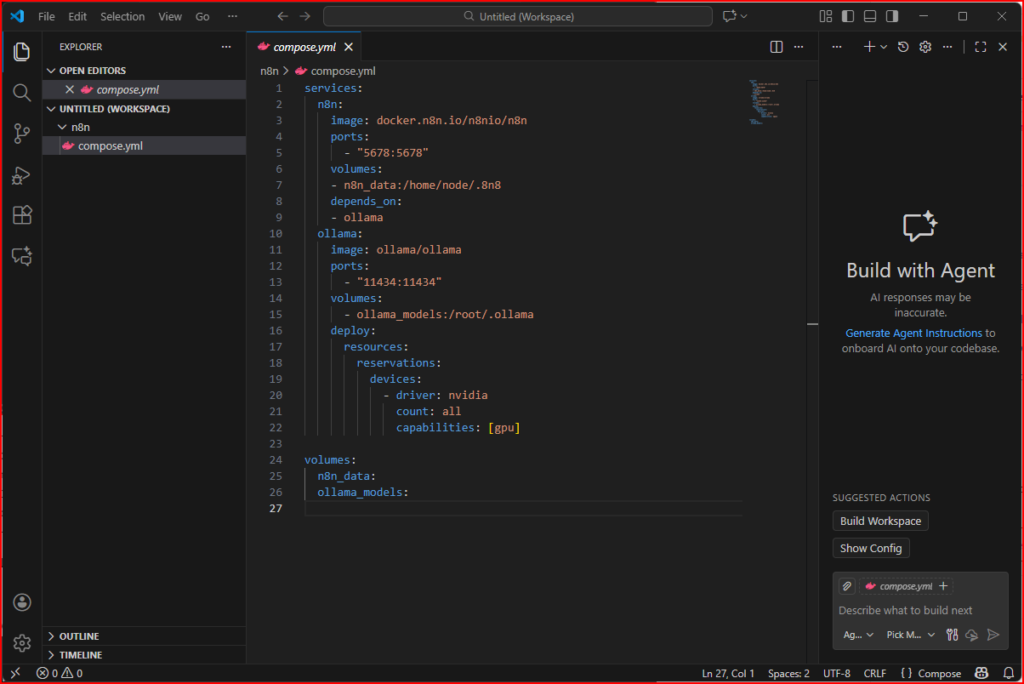Screen dimensions: 1024x684
Task: Open the Pick Model dropdown
Action: (910, 635)
